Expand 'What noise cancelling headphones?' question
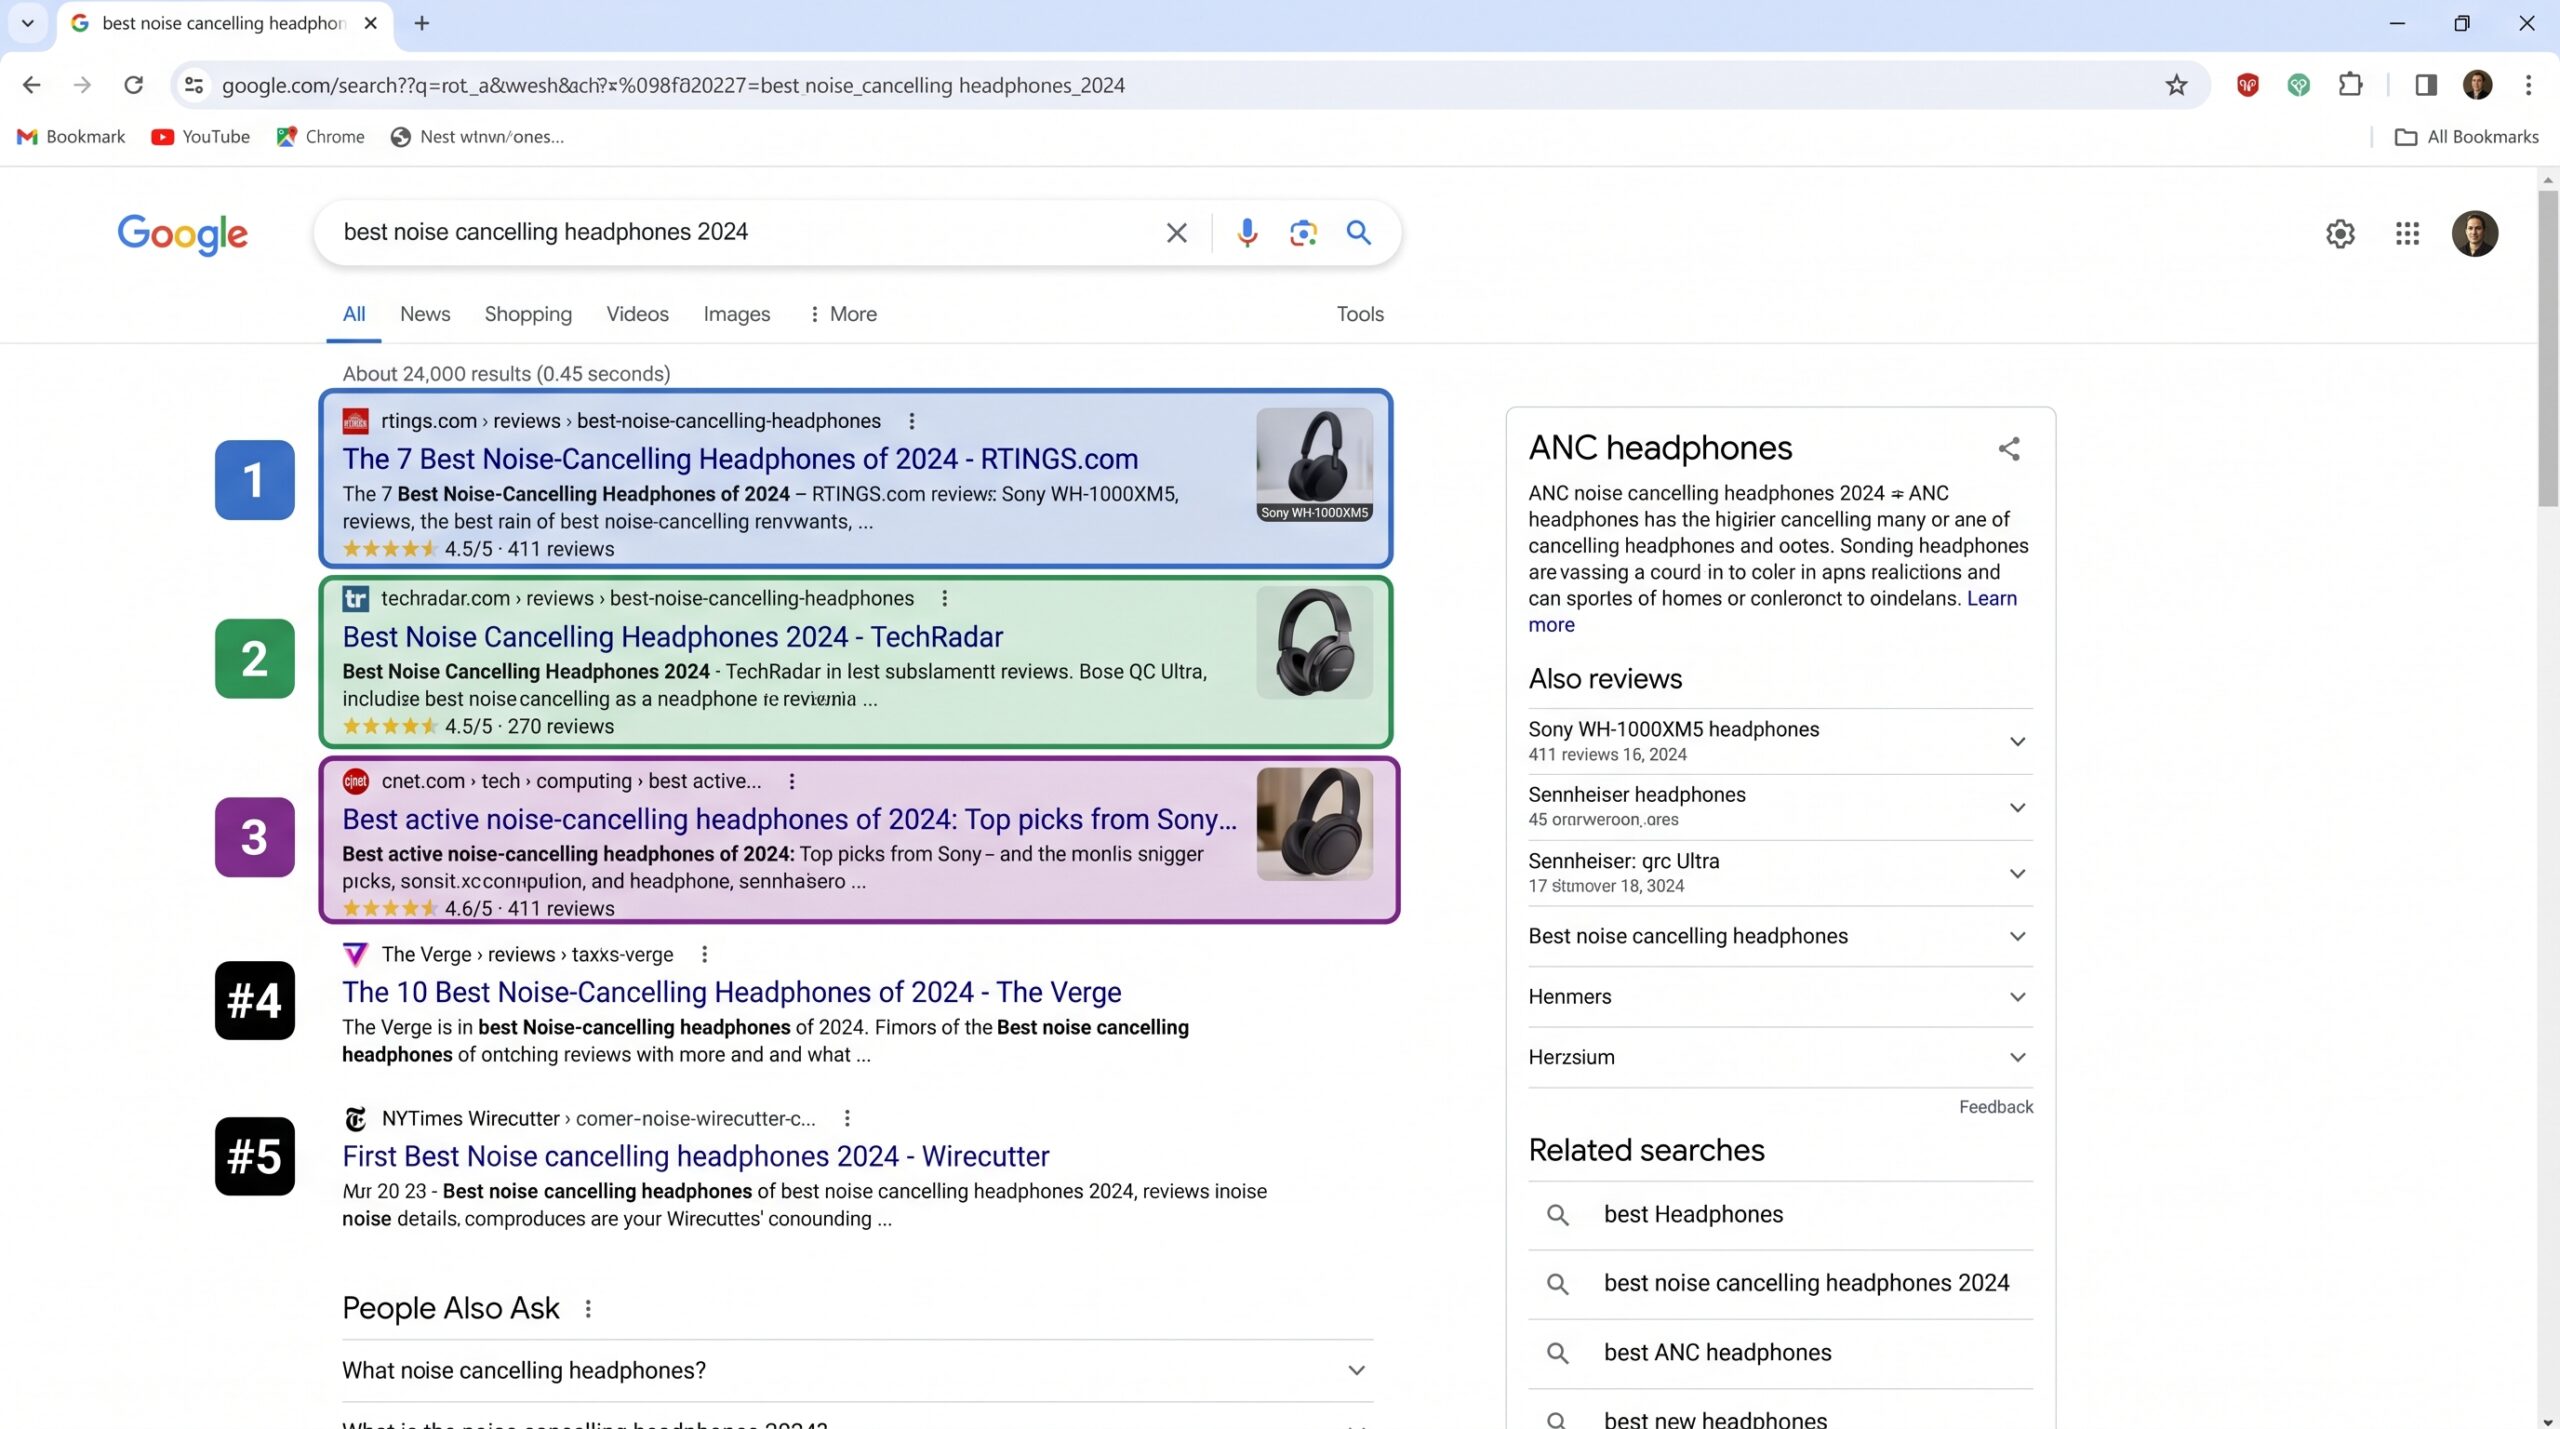This screenshot has height=1429, width=2560. click(857, 1370)
